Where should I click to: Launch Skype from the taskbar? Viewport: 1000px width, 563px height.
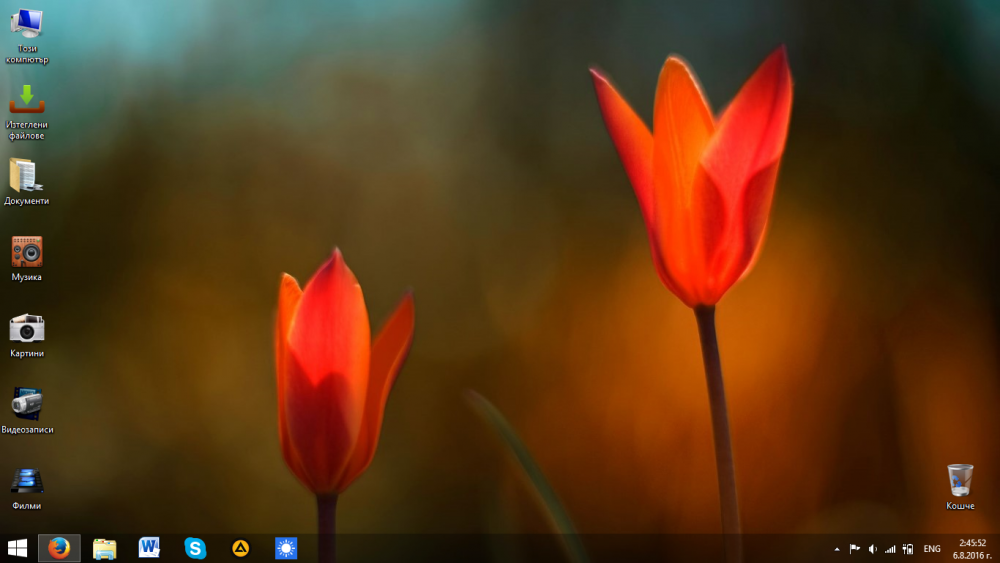(x=195, y=548)
